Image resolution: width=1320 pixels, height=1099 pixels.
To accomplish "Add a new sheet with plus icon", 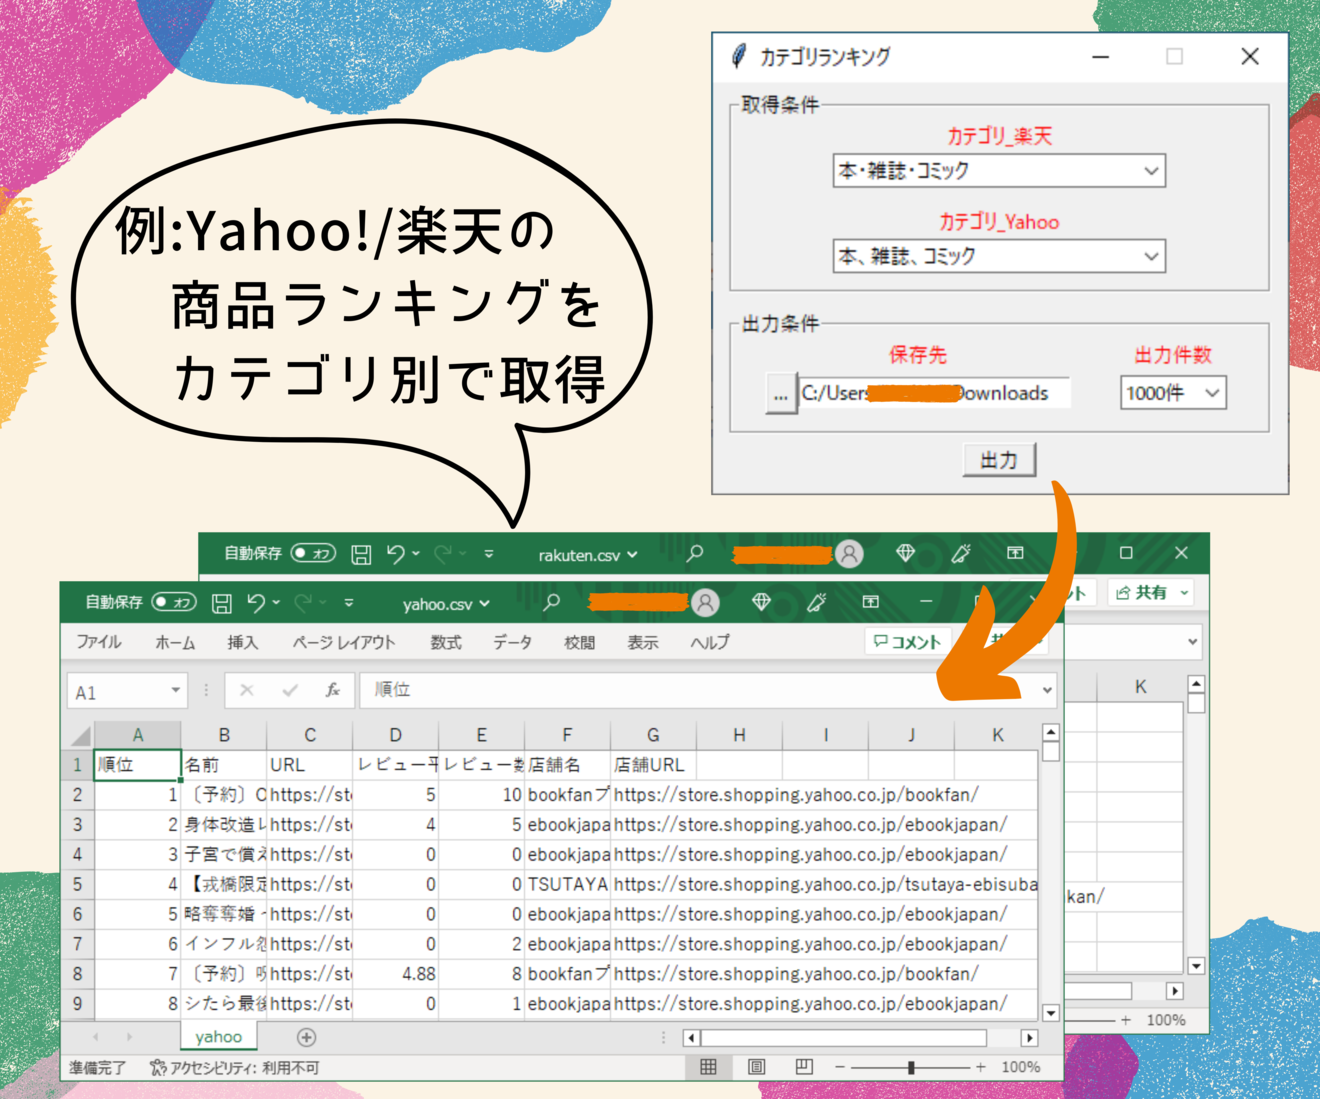I will point(306,1038).
